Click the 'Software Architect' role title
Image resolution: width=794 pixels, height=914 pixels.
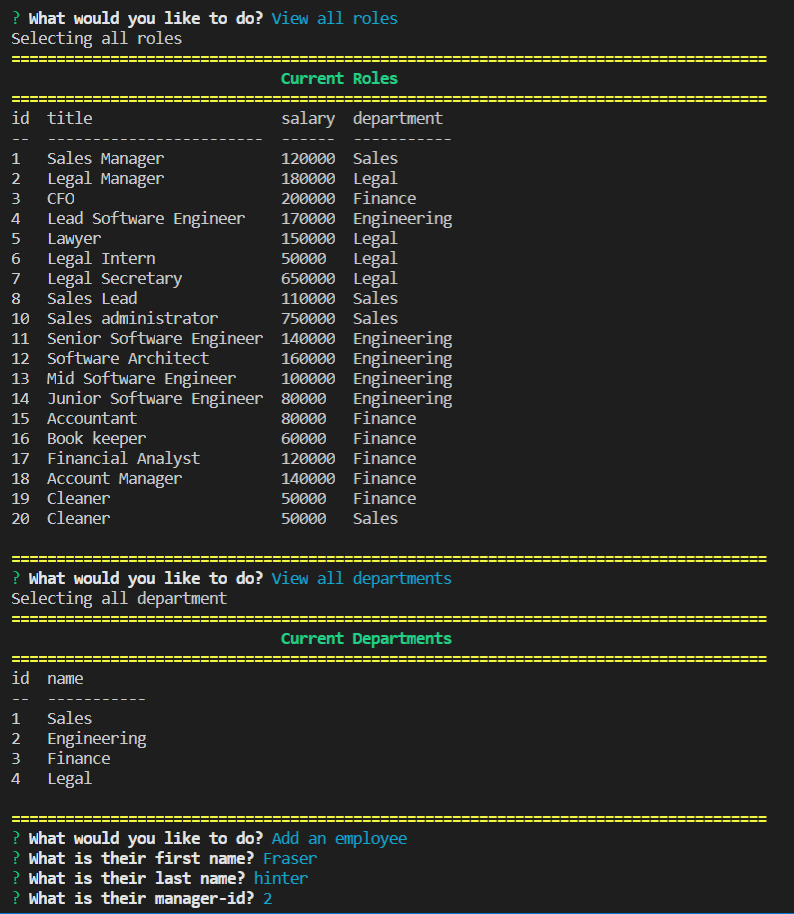tap(128, 358)
